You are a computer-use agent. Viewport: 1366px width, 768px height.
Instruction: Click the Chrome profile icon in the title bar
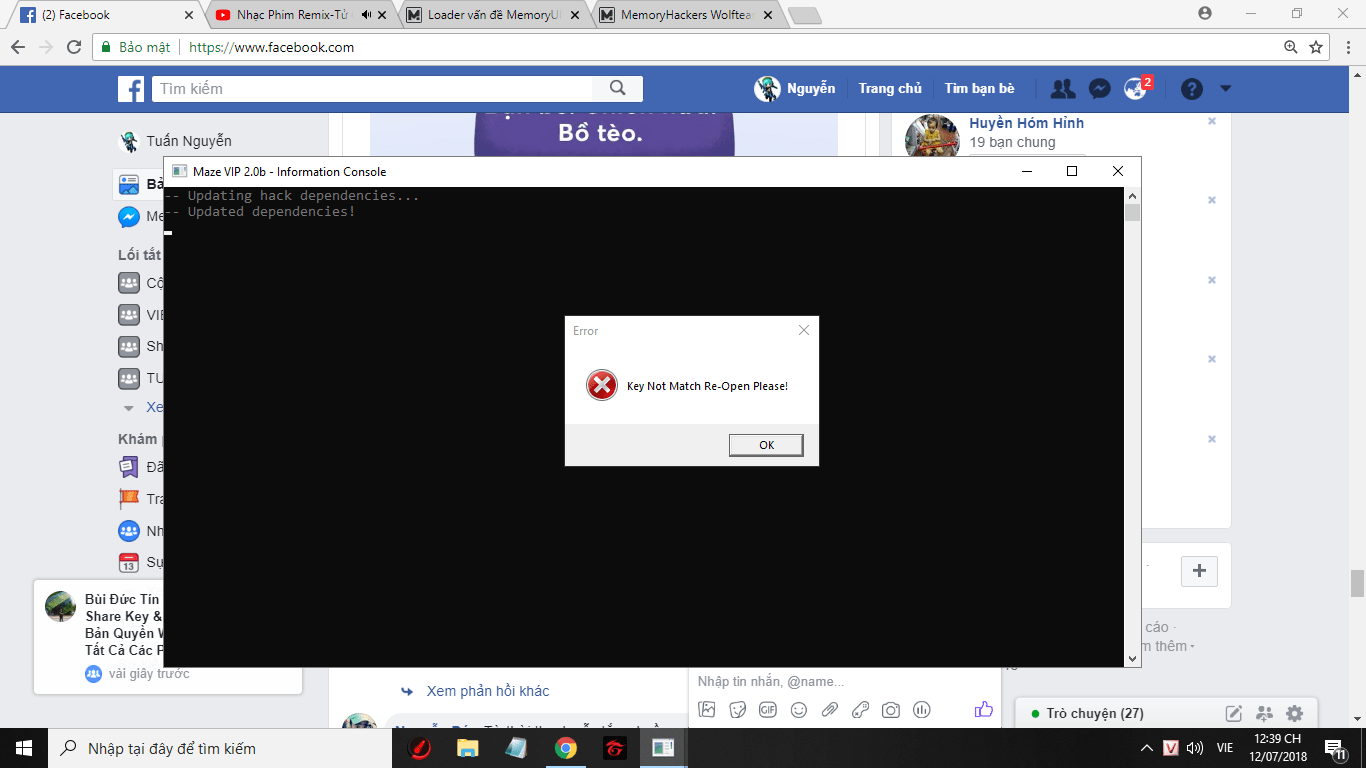pos(1205,14)
